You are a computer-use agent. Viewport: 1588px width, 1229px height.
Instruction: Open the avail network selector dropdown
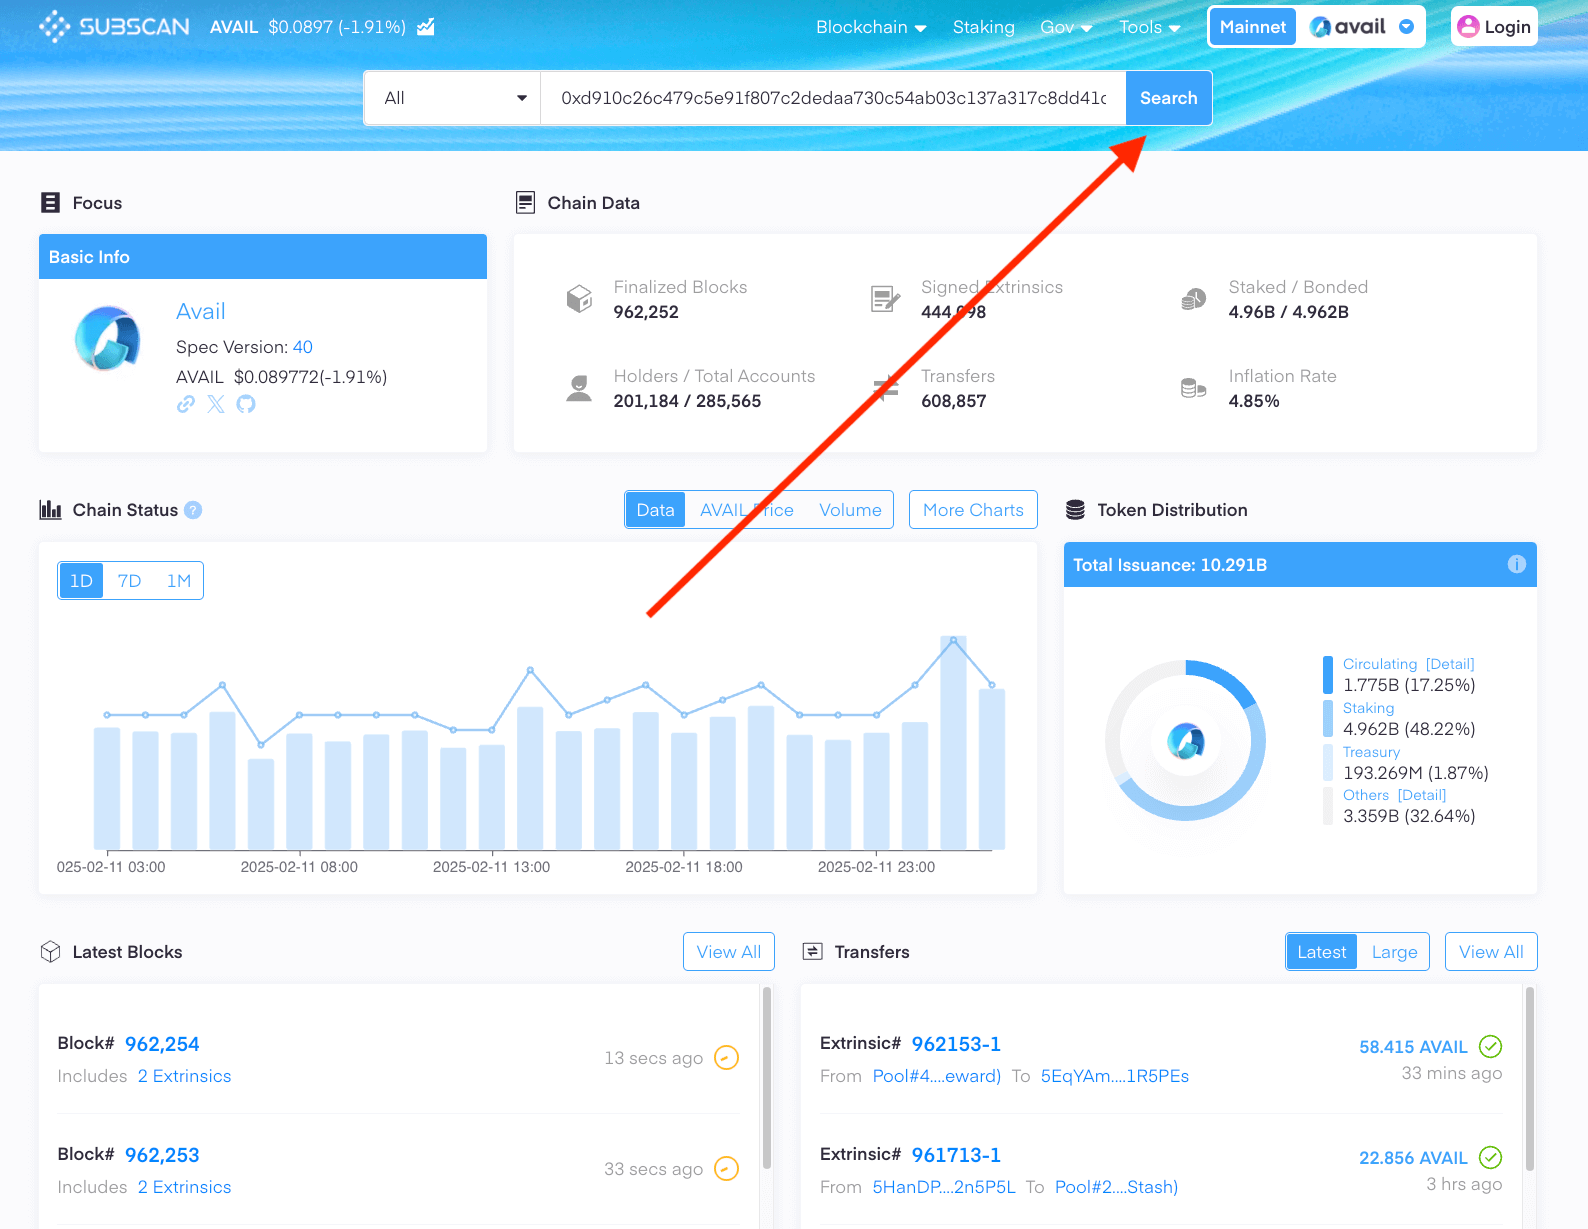(x=1361, y=27)
